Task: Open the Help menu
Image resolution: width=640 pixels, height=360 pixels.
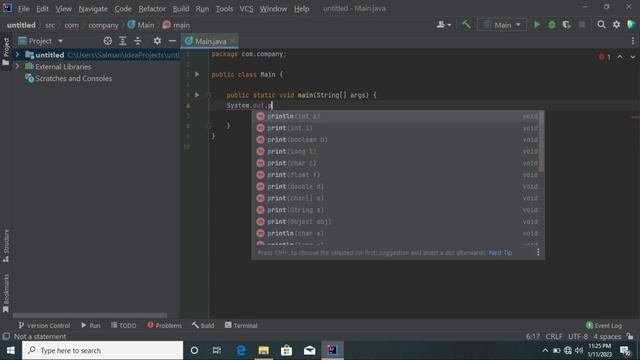Action: 301,9
